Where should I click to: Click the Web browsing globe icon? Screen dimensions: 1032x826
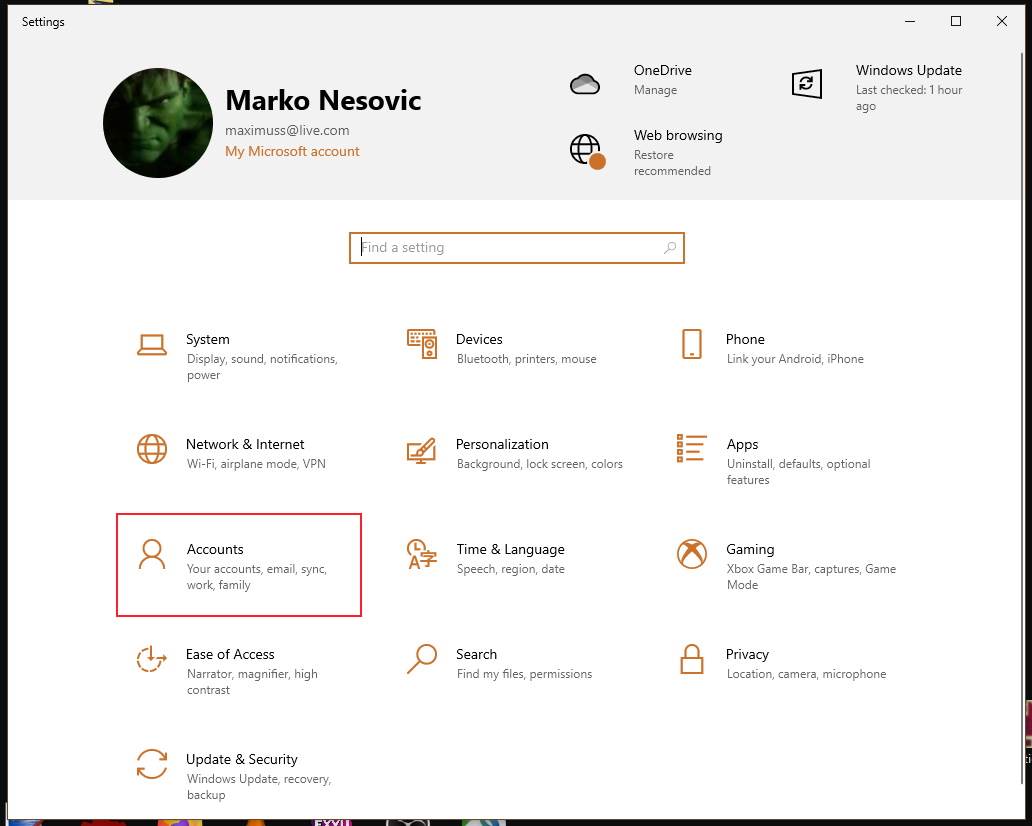(585, 150)
